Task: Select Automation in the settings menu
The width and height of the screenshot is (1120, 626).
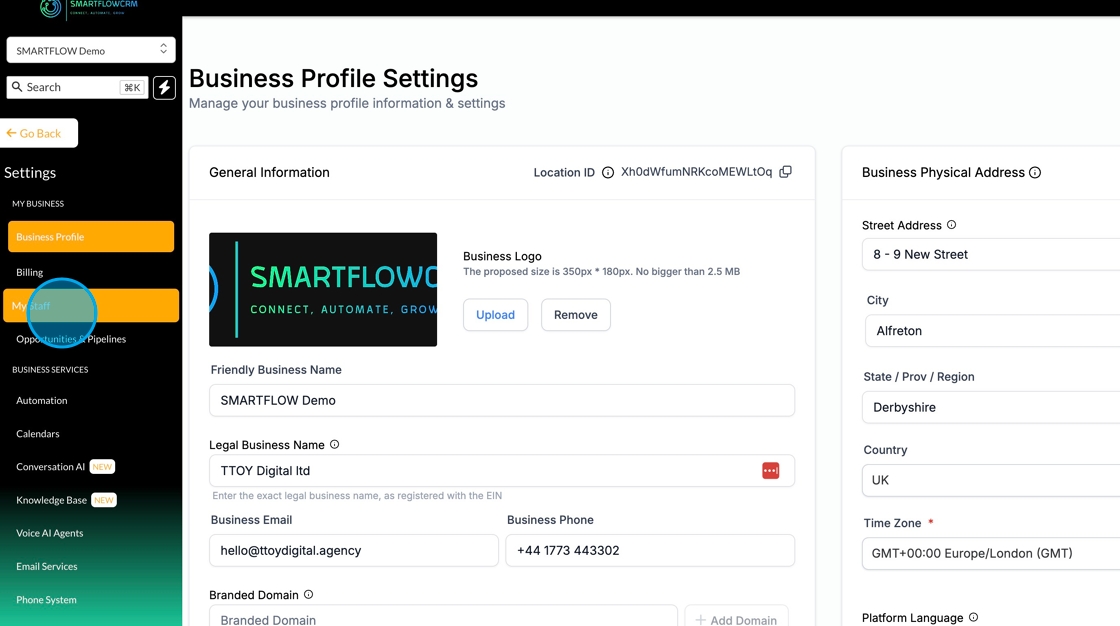Action: [42, 401]
